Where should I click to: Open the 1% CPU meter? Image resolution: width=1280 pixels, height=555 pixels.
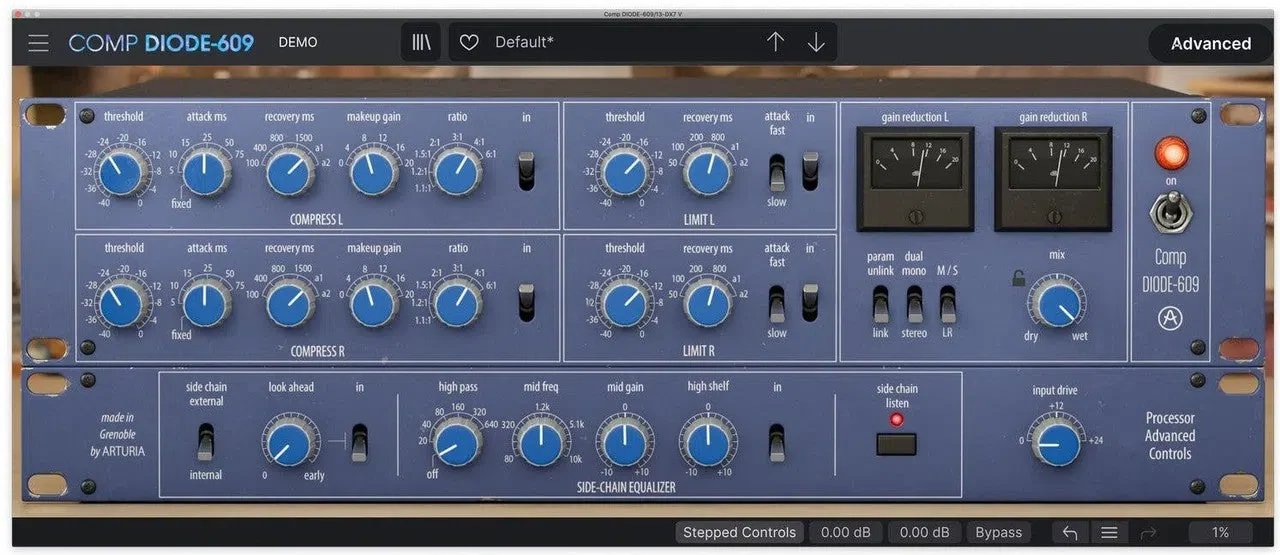coord(1220,533)
